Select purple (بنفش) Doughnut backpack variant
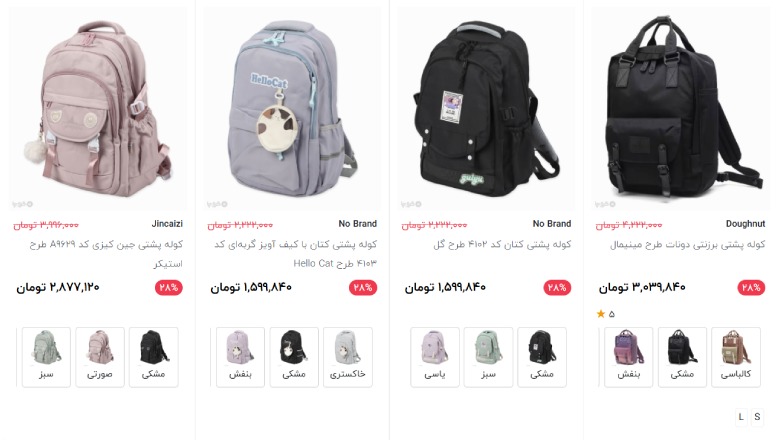The width and height of the screenshot is (780, 440). [x=629, y=357]
